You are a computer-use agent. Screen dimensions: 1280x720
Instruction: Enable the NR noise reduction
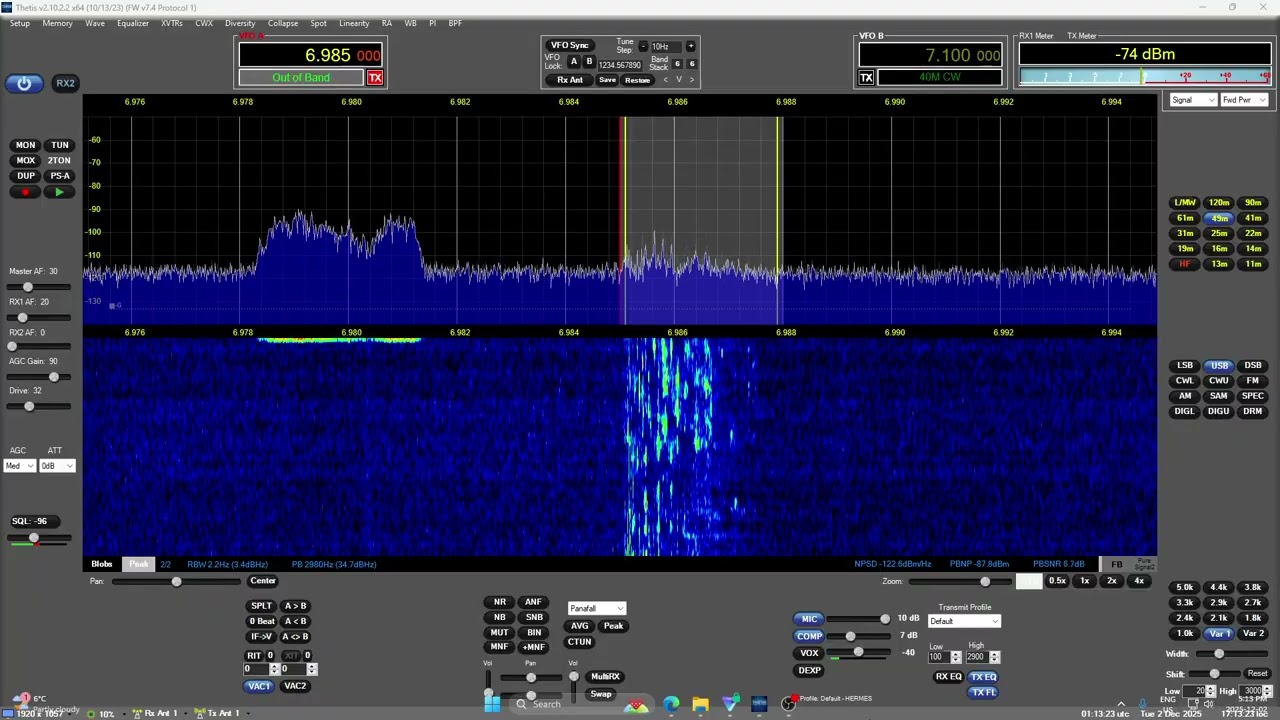500,602
